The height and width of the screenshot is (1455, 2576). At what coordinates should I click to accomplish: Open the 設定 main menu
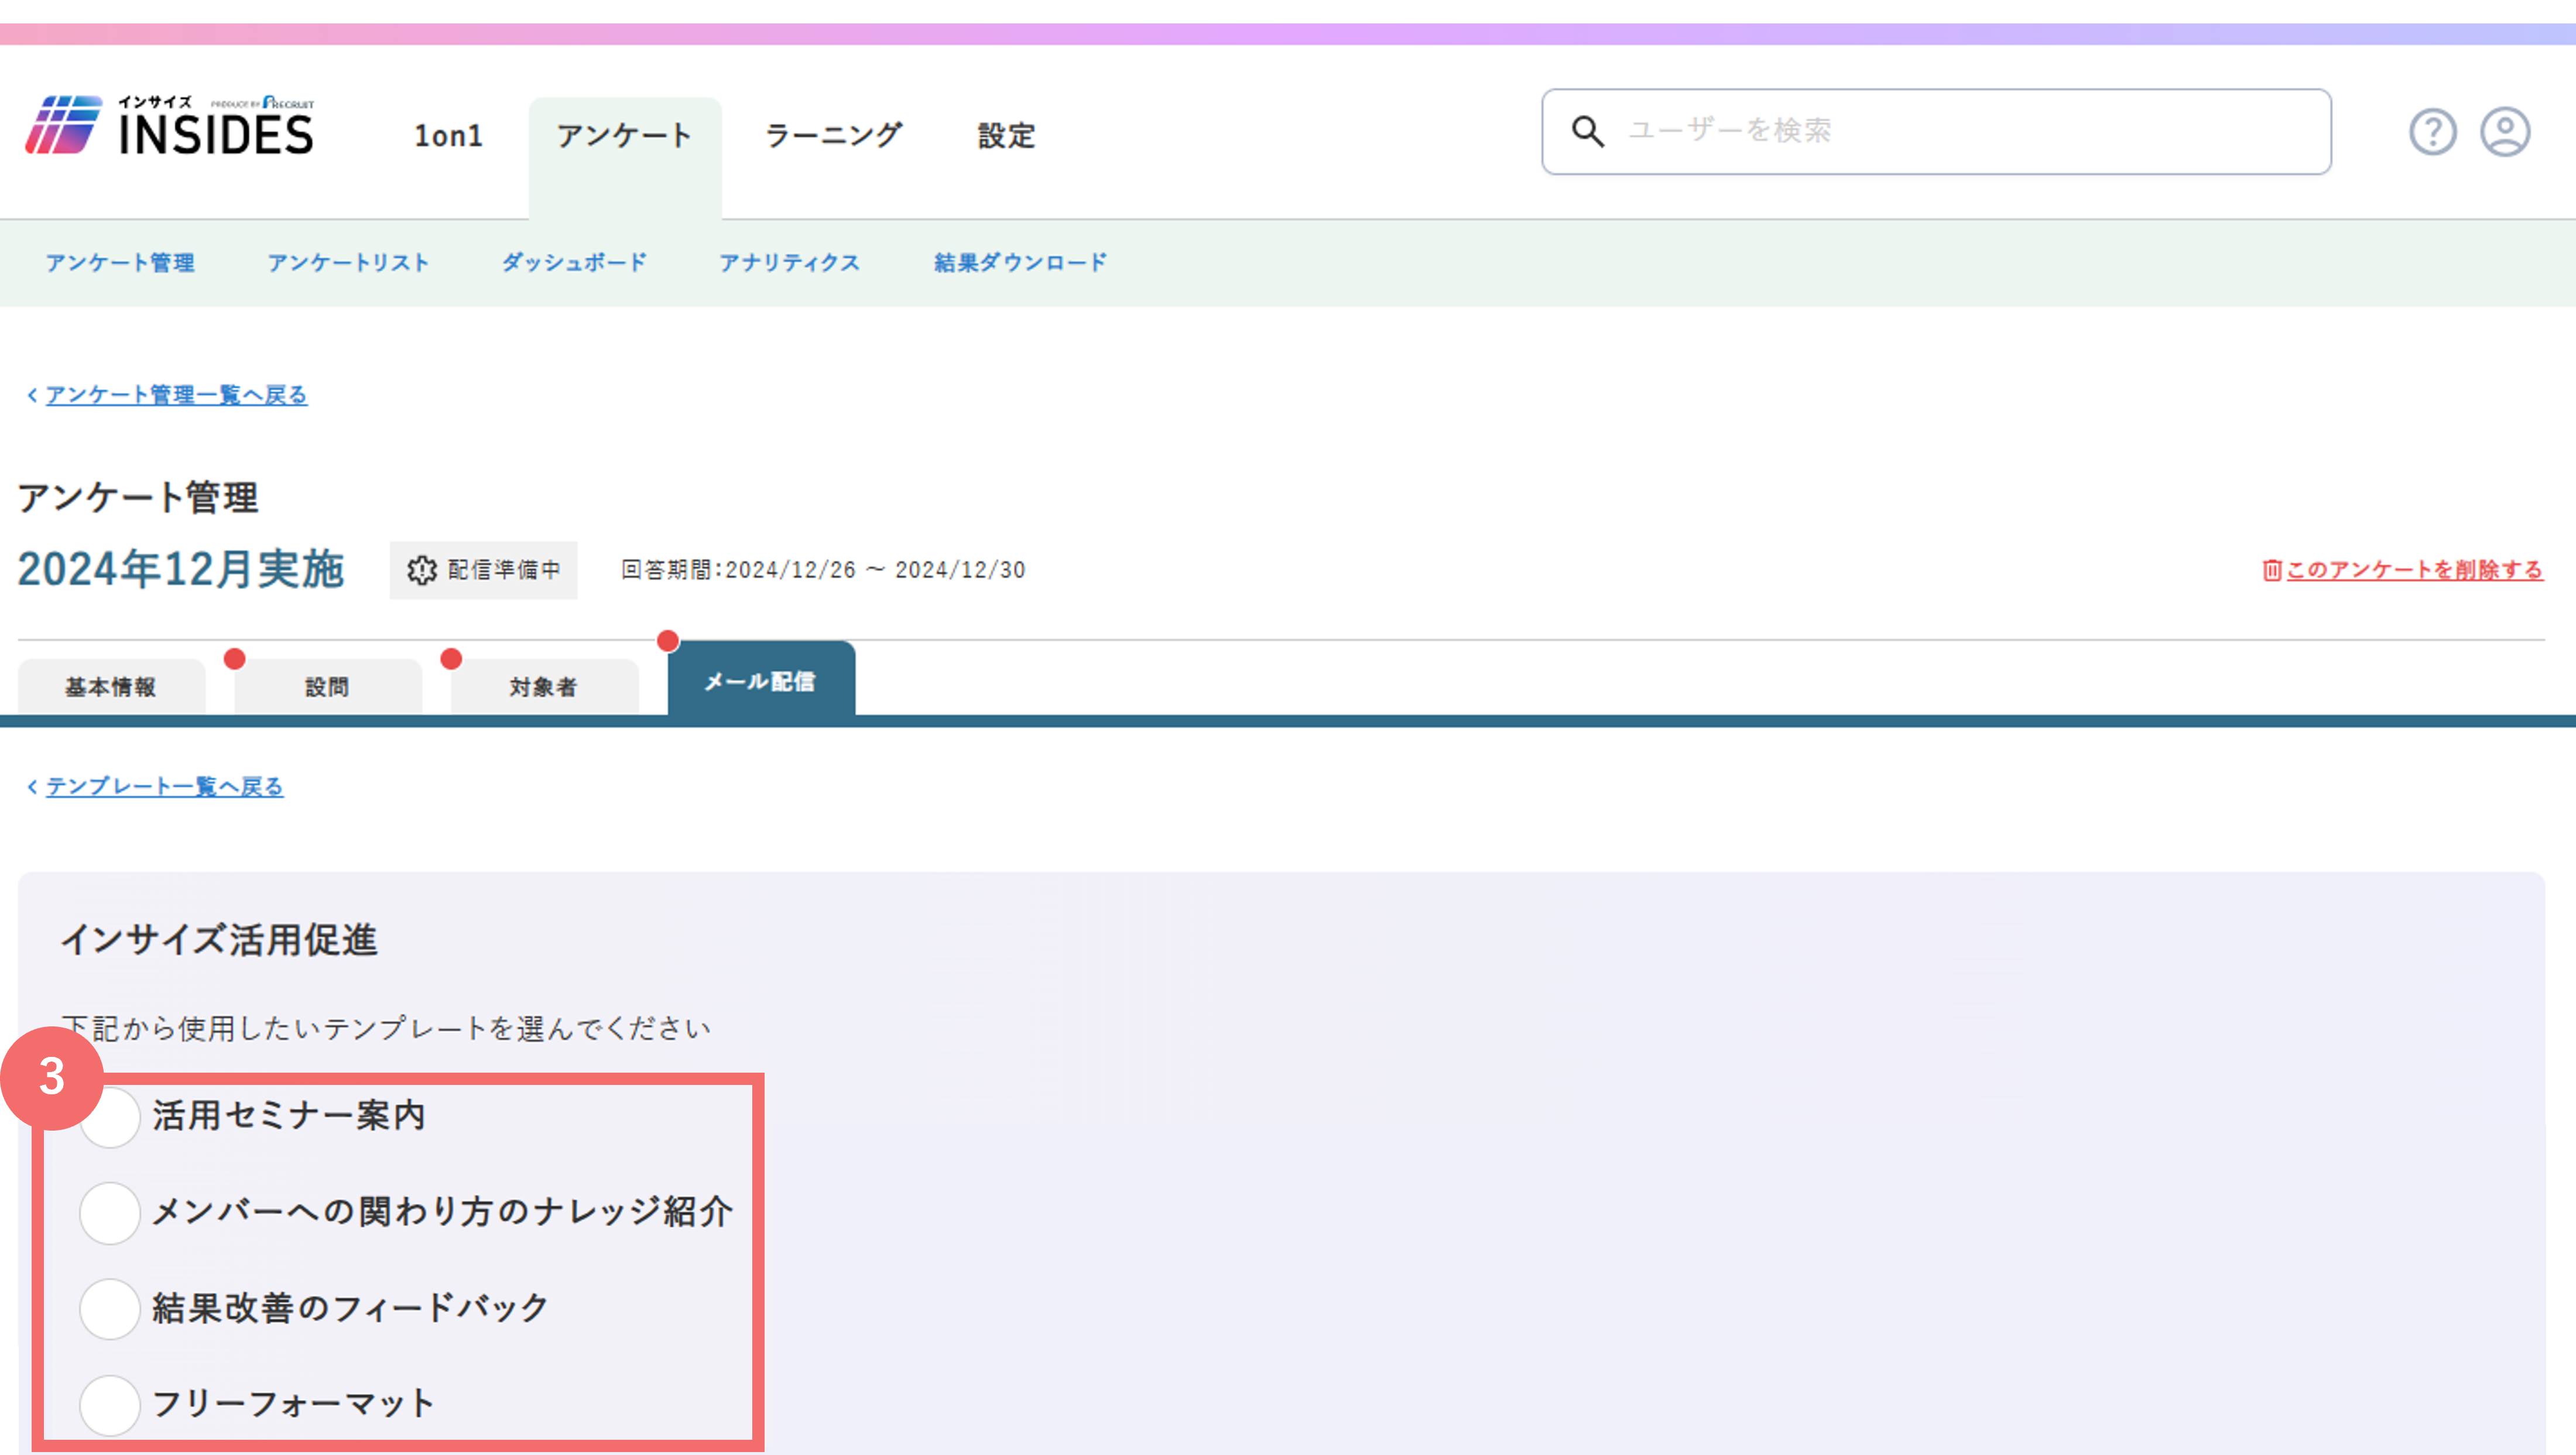point(1006,135)
